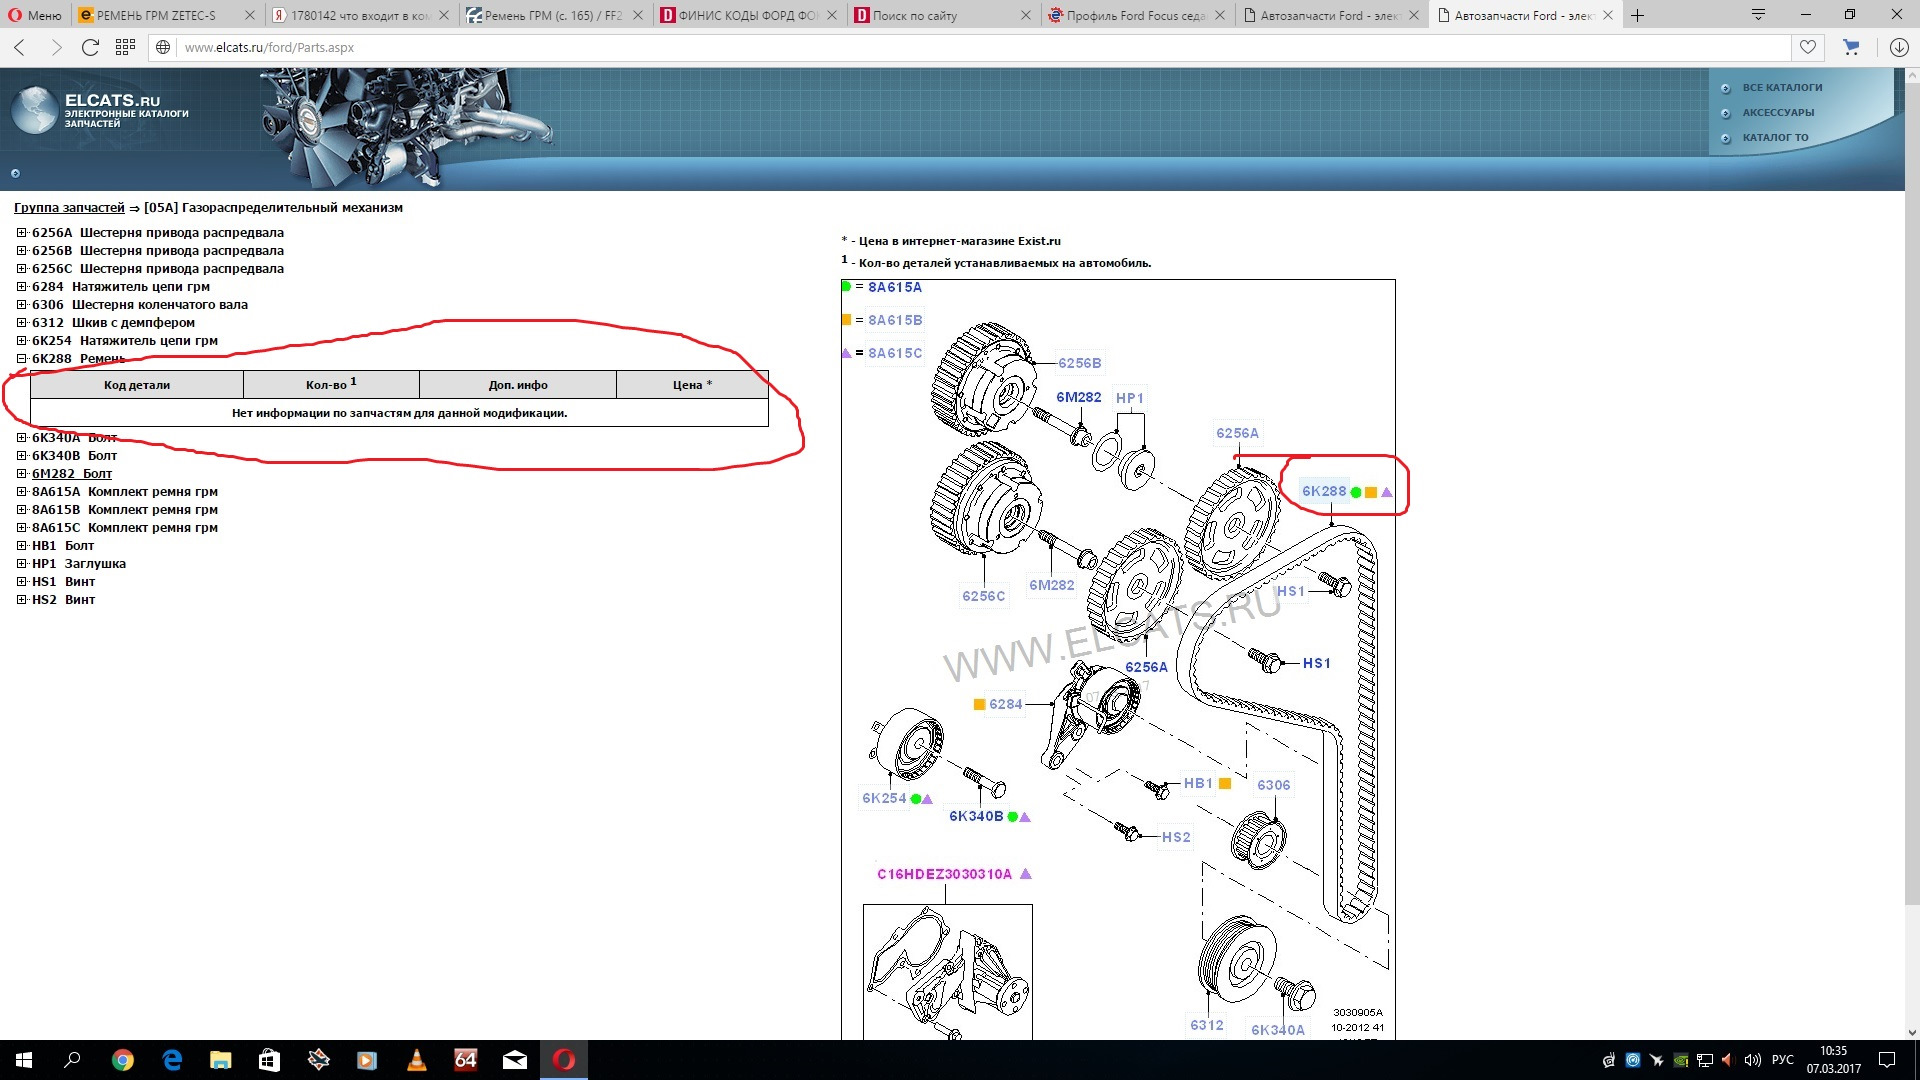Open VLC media player from taskbar
The width and height of the screenshot is (1920, 1080).
click(x=417, y=1060)
